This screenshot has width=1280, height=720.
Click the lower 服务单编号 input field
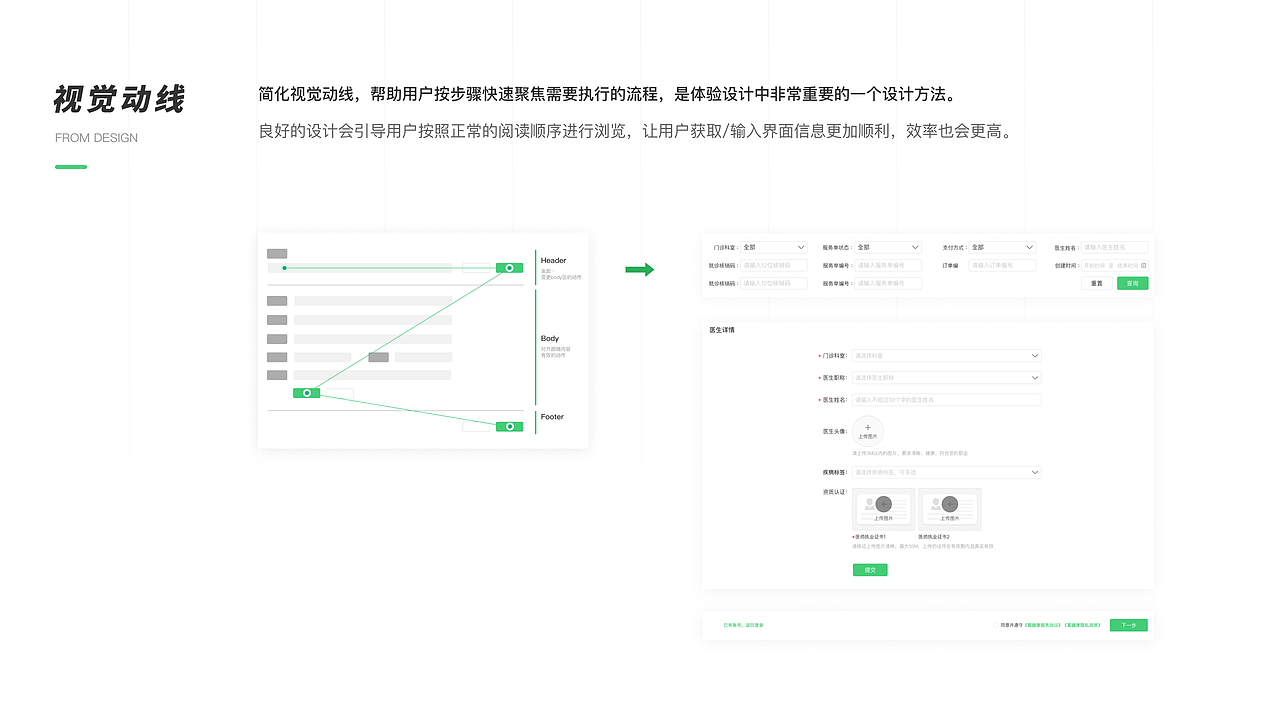pos(888,284)
